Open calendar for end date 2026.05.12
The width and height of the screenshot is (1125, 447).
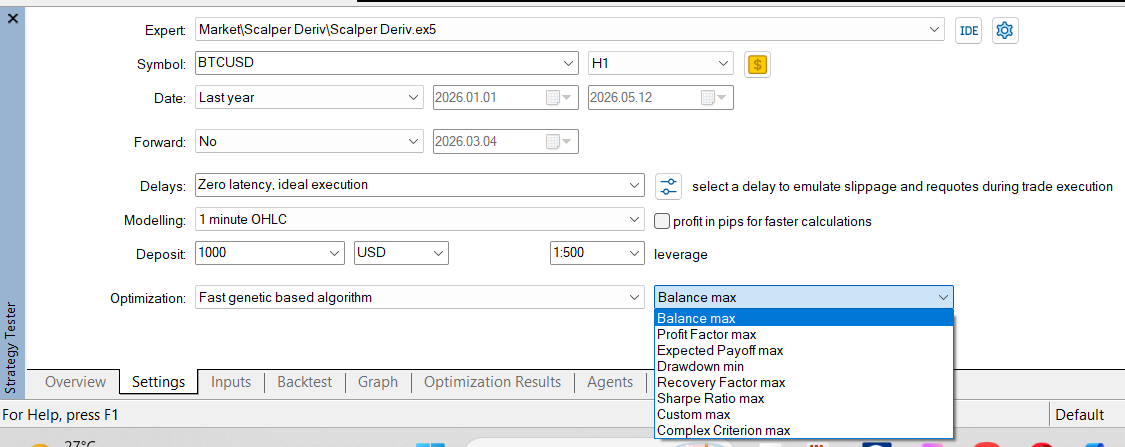click(x=713, y=98)
